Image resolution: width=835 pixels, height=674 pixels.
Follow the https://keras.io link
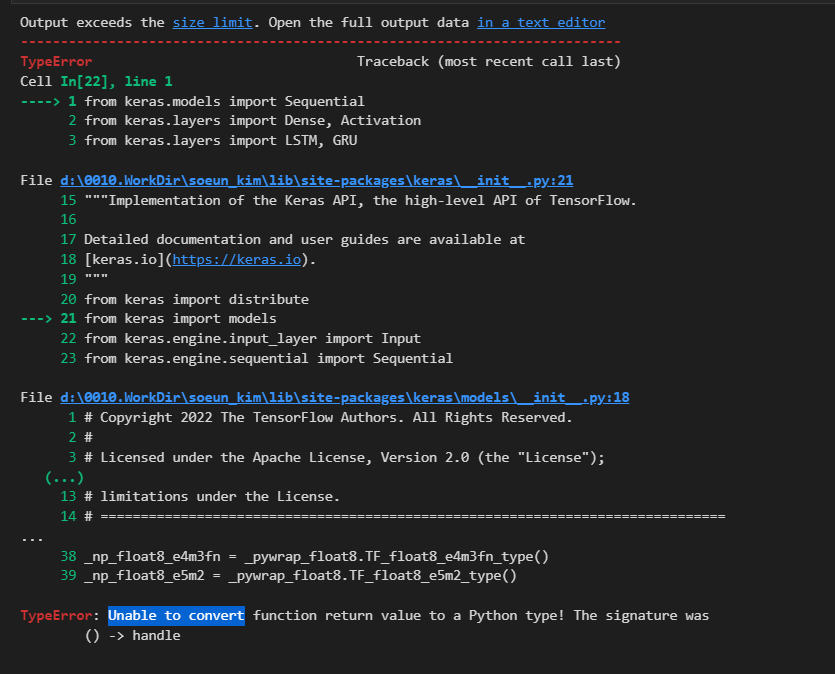[x=237, y=259]
